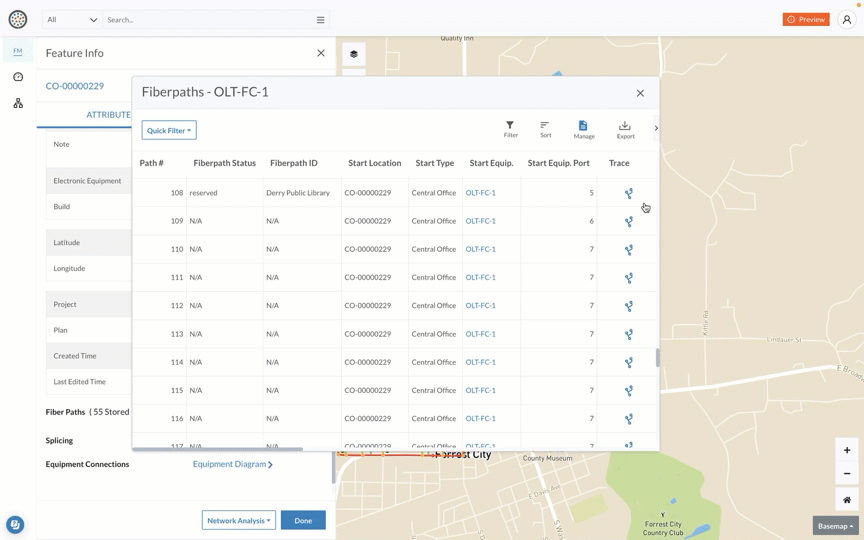Click the Path # column header
The height and width of the screenshot is (540, 864).
[151, 163]
